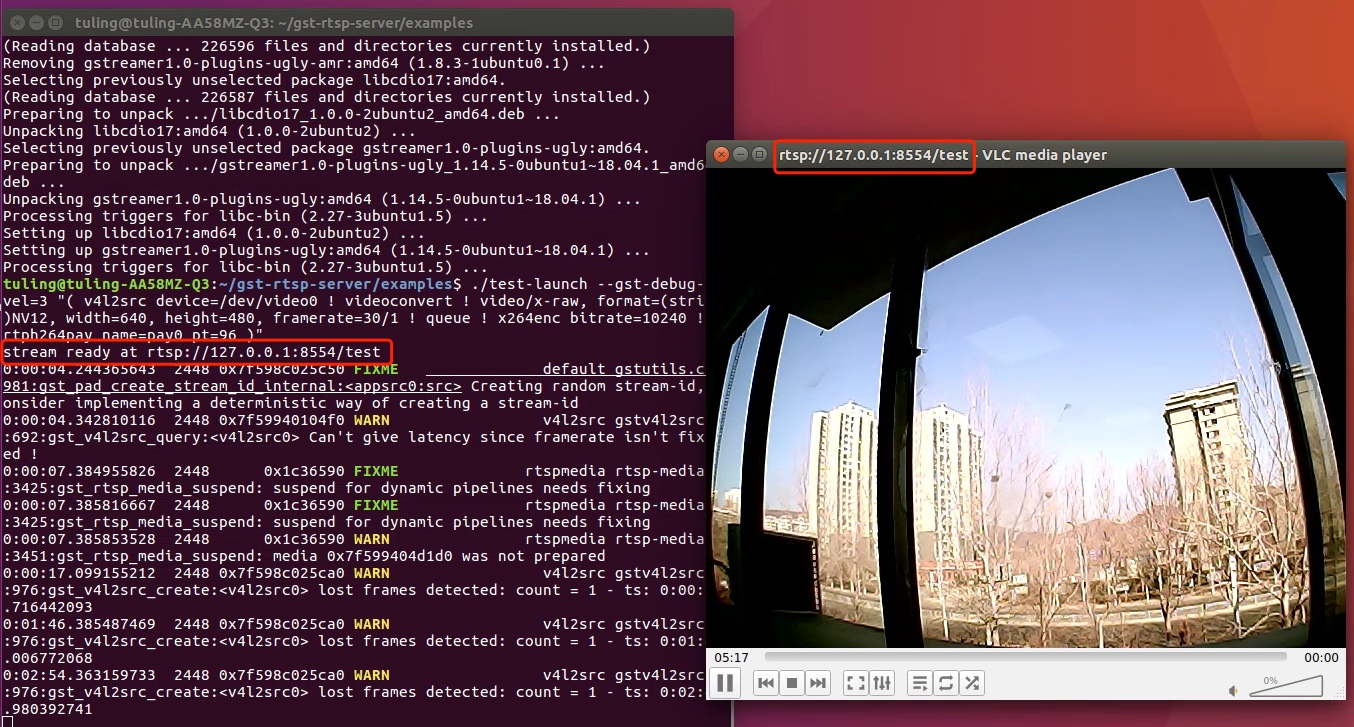Open VLC extended settings (equalizer icon)
Screen dimensions: 1354x727
881,683
